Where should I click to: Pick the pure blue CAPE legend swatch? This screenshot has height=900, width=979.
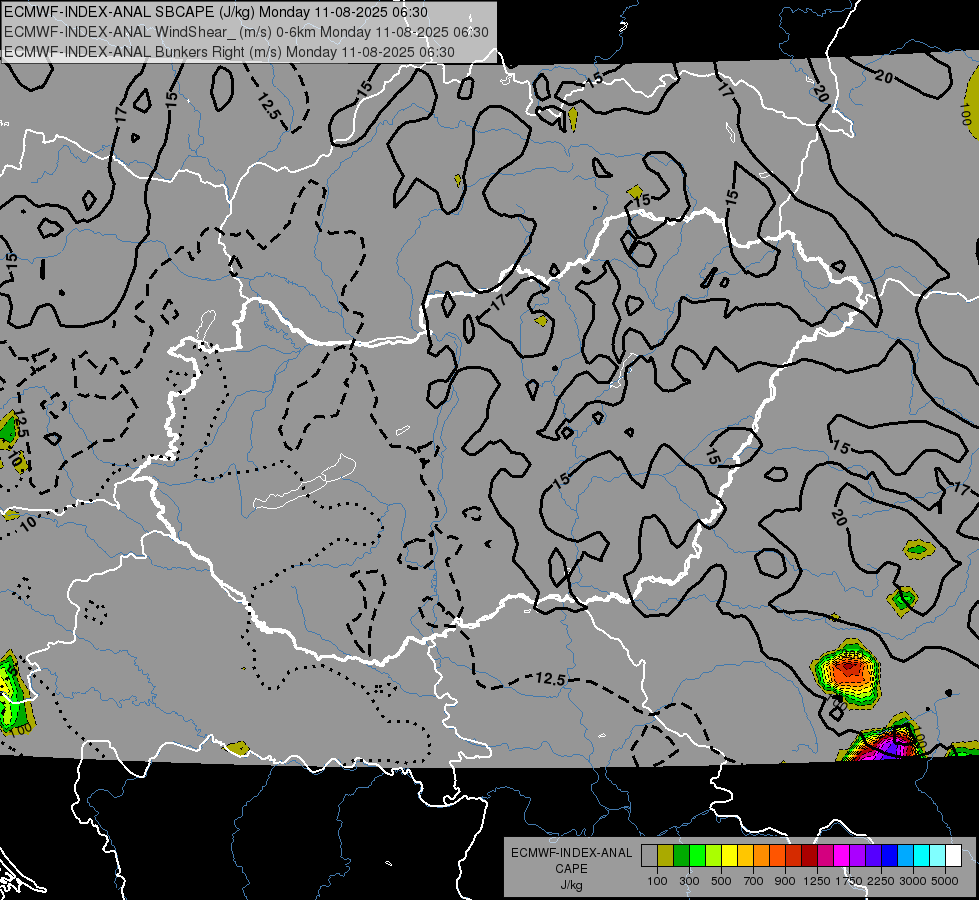pyautogui.click(x=889, y=856)
